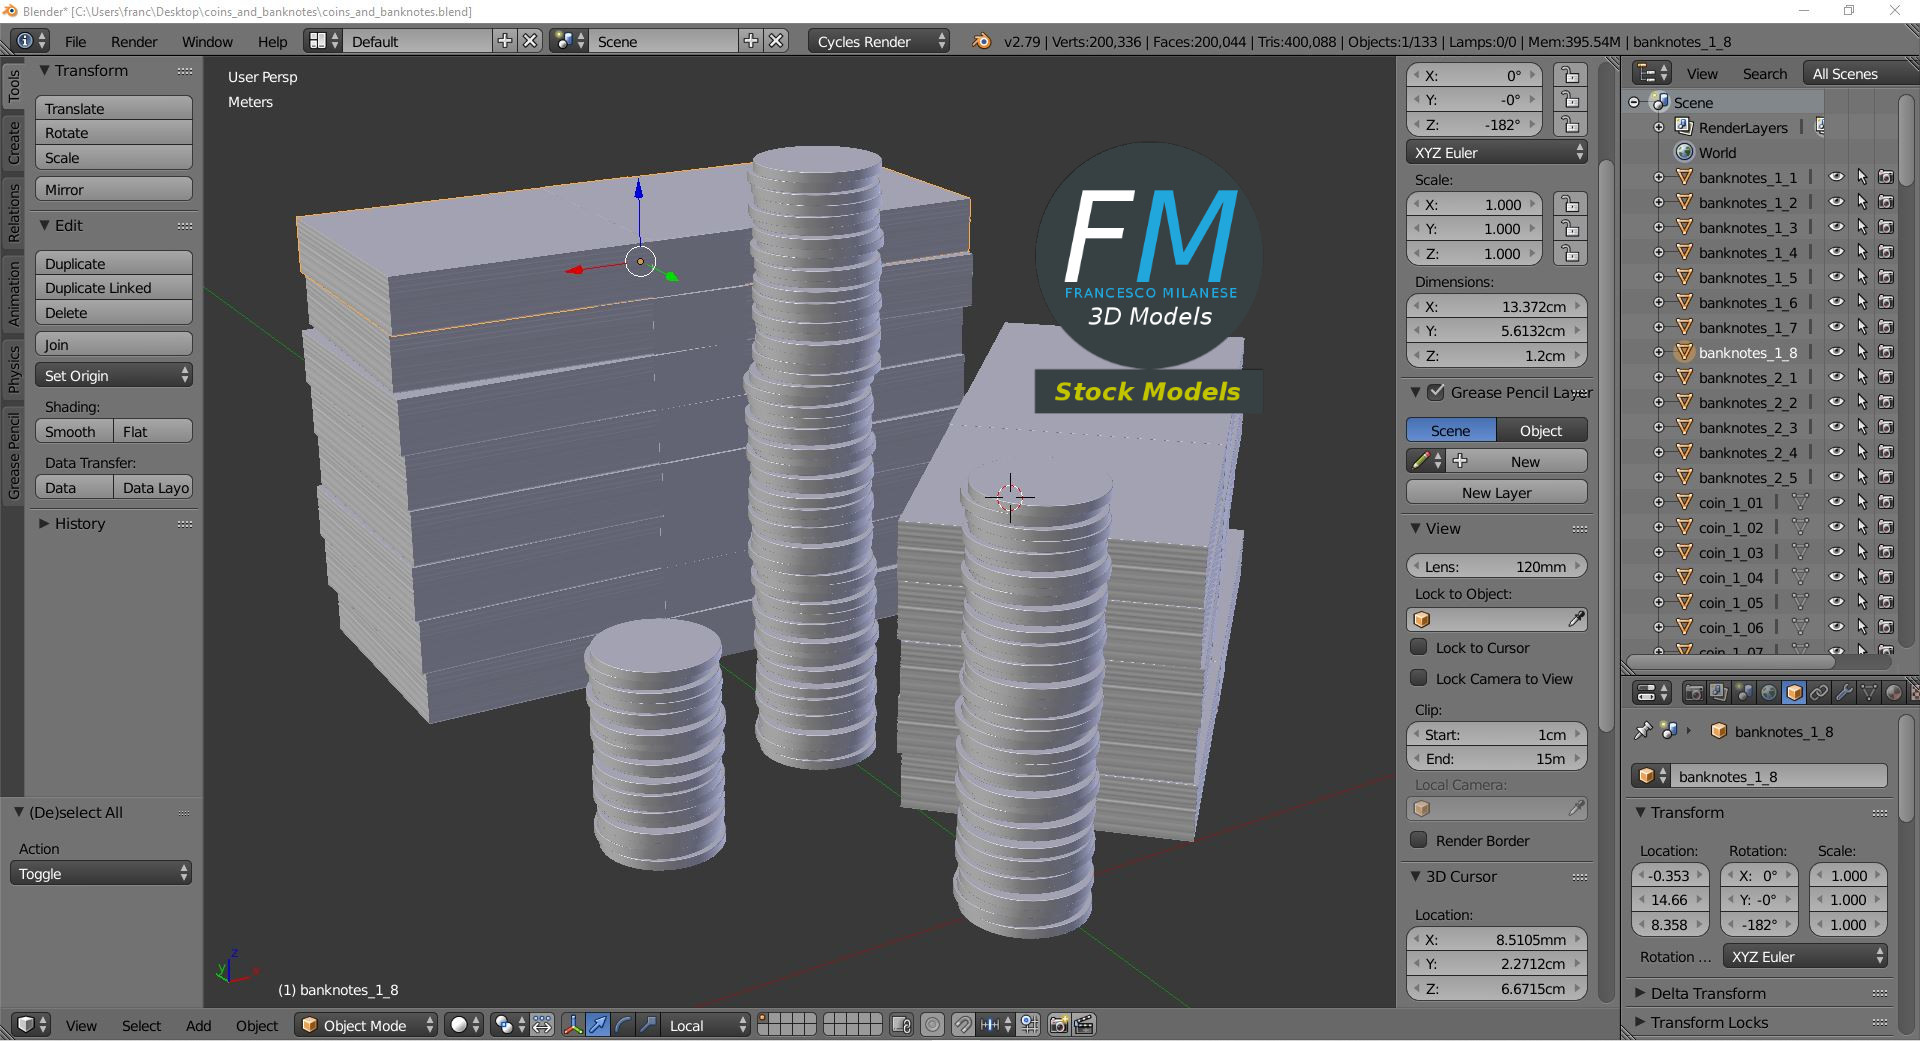Click the OpenGL render camera icon

pyautogui.click(x=1058, y=1025)
